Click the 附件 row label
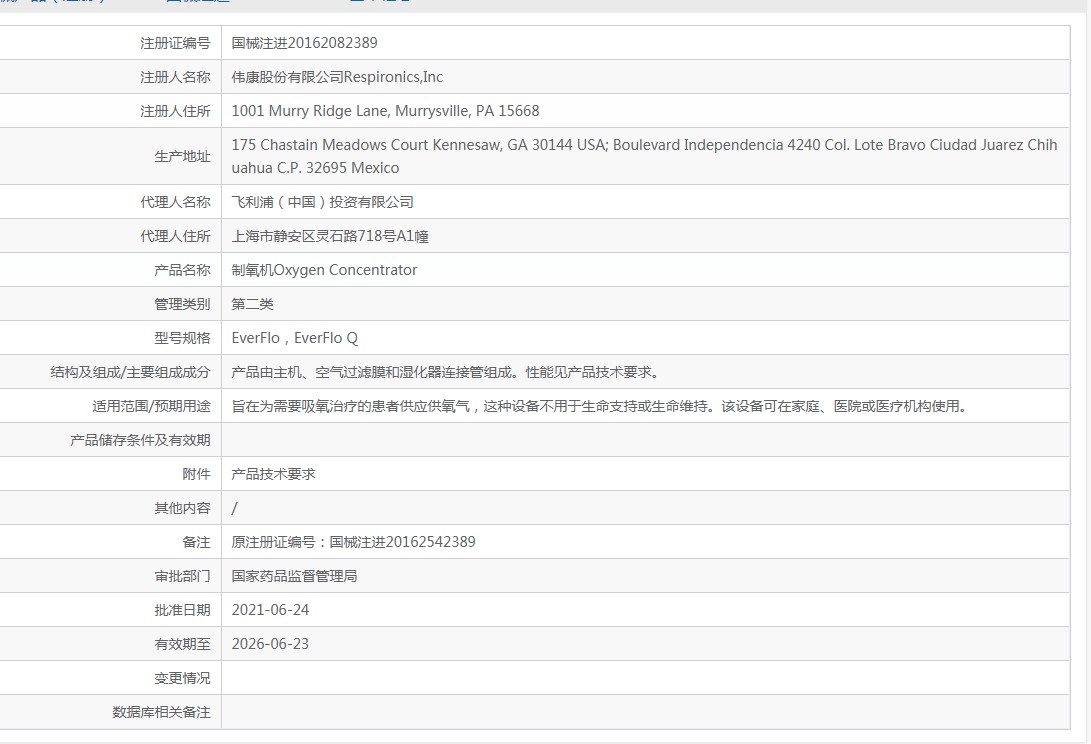The height and width of the screenshot is (744, 1091). click(x=196, y=475)
